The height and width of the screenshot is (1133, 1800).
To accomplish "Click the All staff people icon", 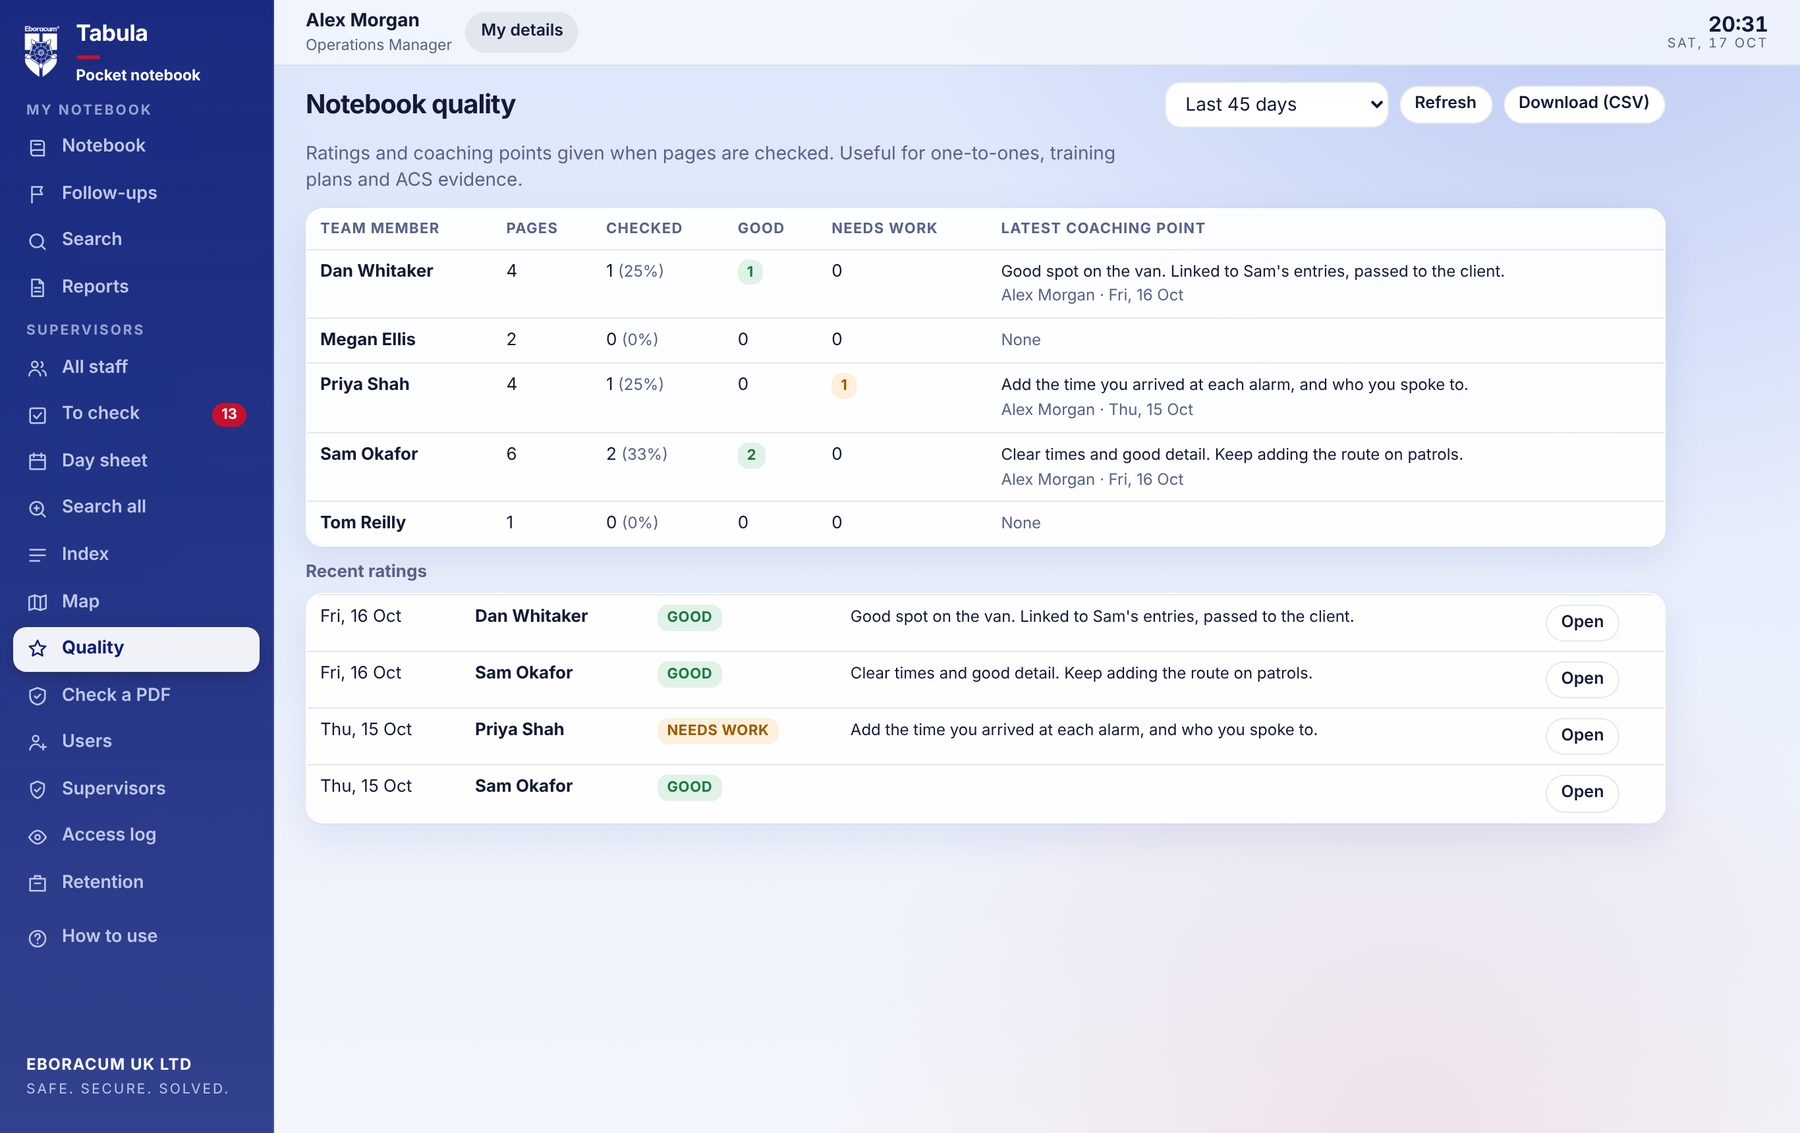I will point(38,368).
